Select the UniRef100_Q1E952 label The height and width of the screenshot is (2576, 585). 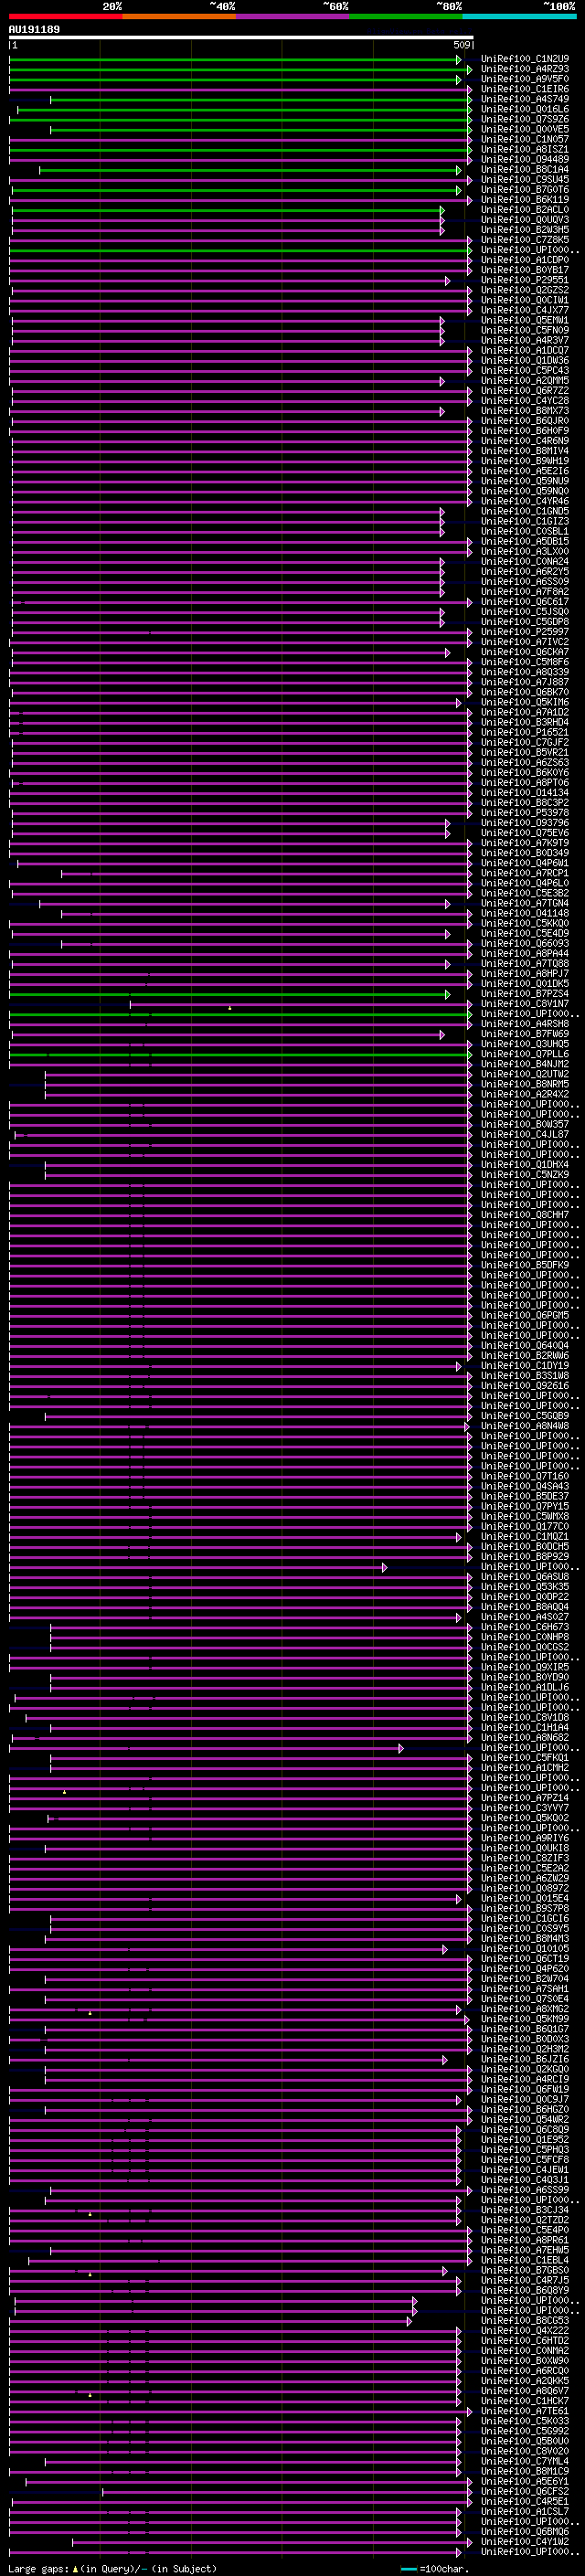click(x=525, y=2139)
